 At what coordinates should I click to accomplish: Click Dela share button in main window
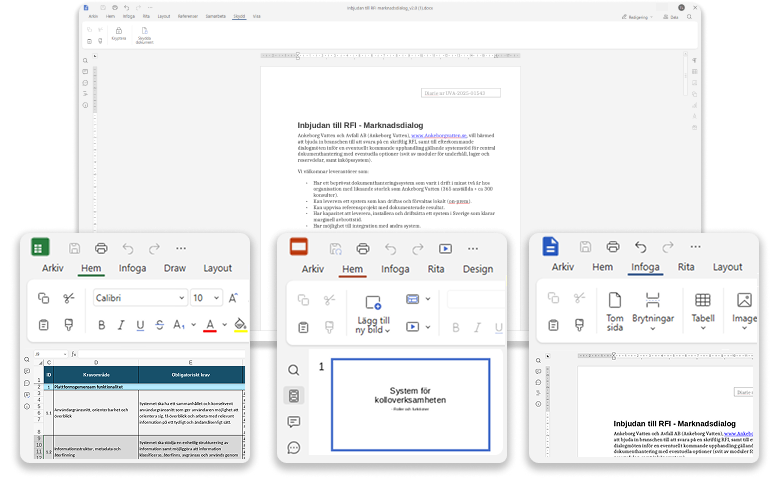pyautogui.click(x=671, y=17)
